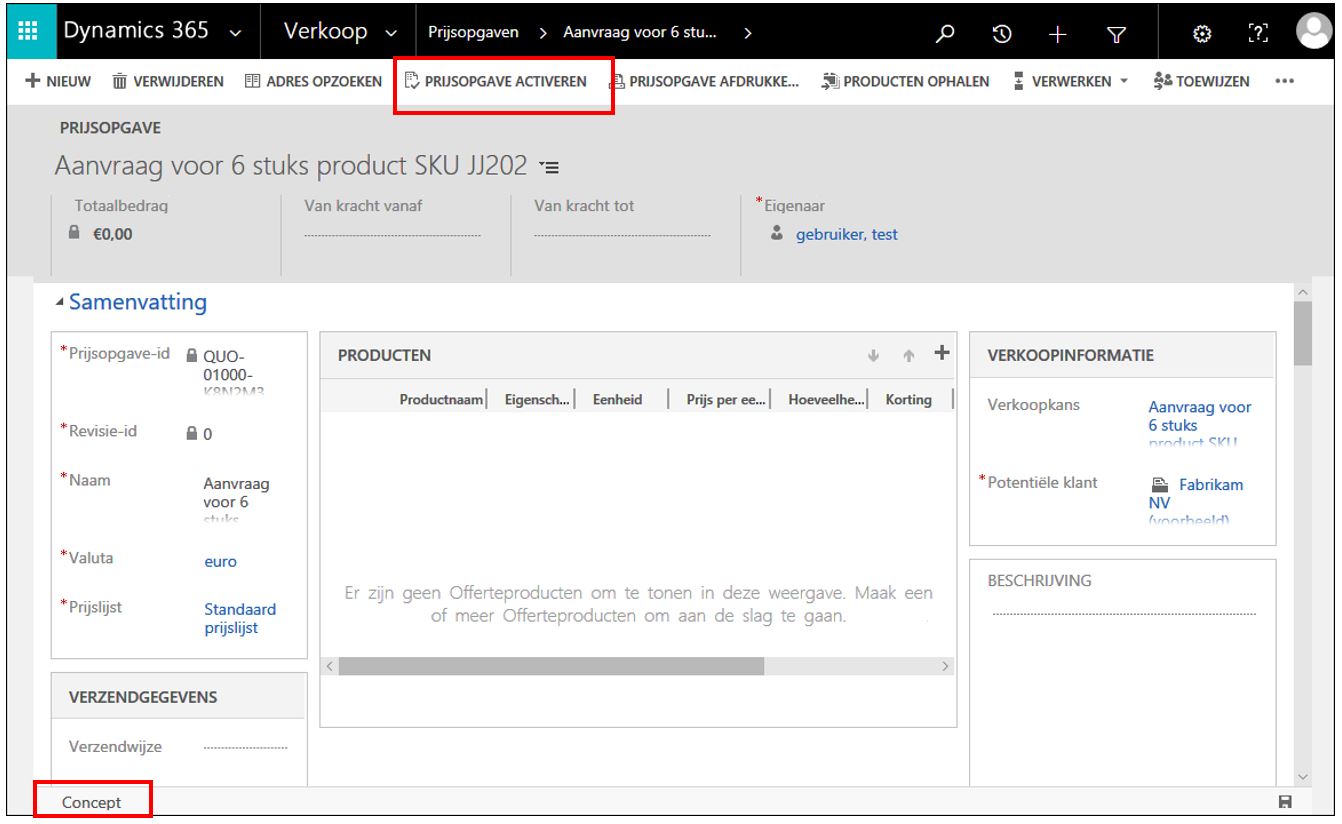
Task: Click VERWIJDEREN command
Action: pos(168,81)
